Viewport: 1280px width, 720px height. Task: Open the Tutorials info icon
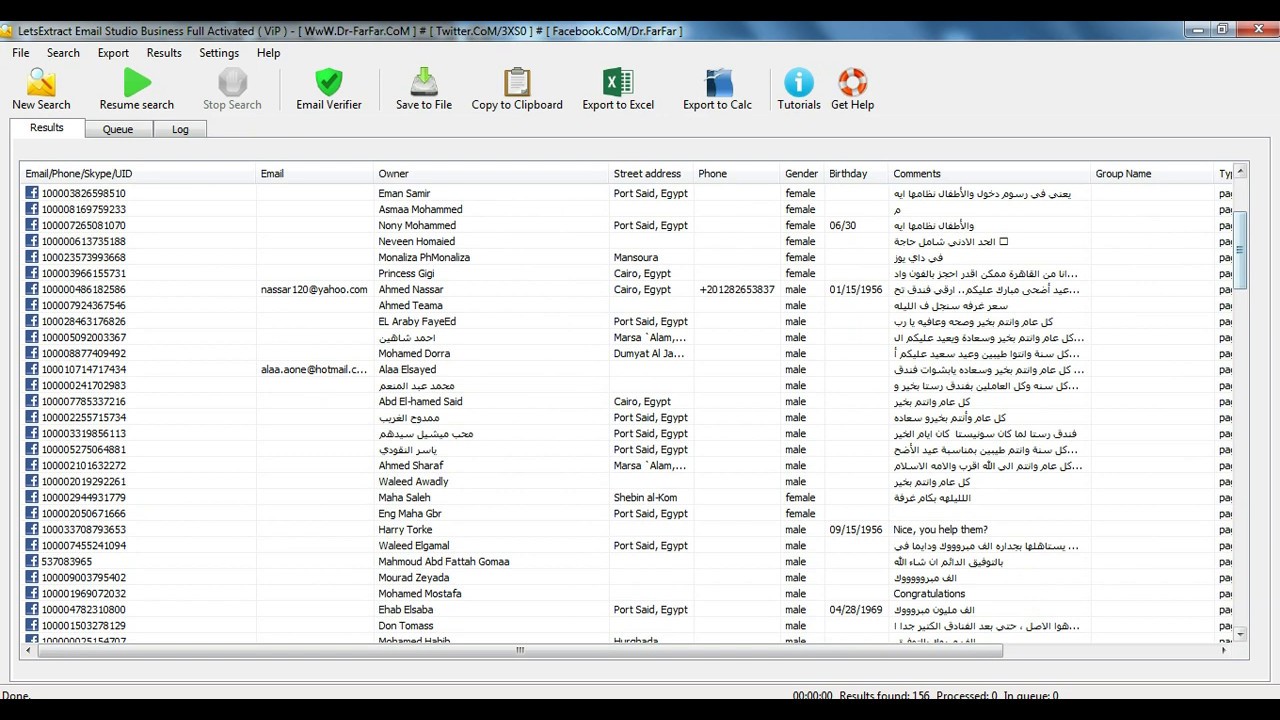pyautogui.click(x=799, y=82)
